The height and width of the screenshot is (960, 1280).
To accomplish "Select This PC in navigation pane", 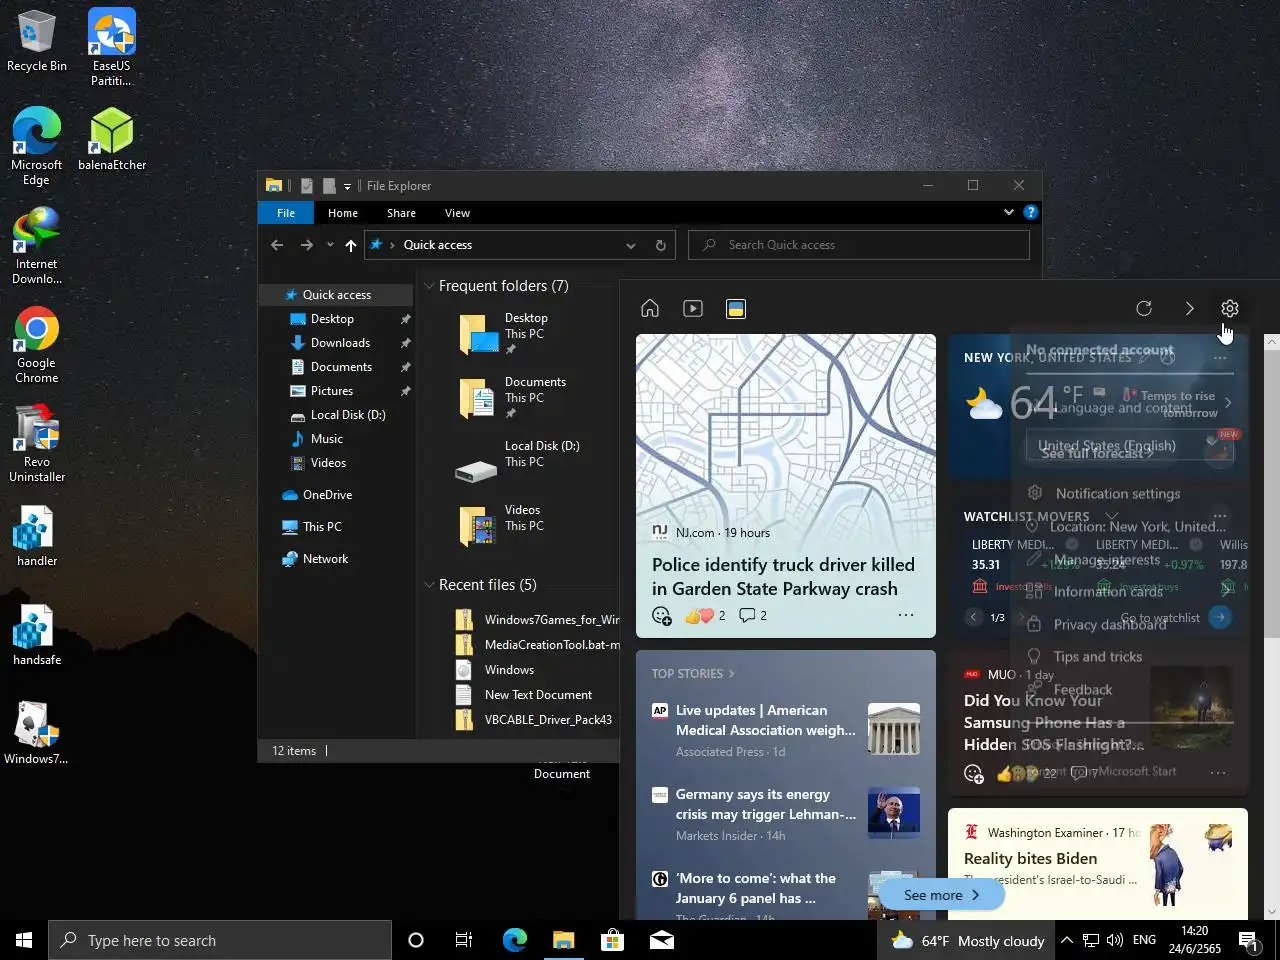I will [322, 527].
